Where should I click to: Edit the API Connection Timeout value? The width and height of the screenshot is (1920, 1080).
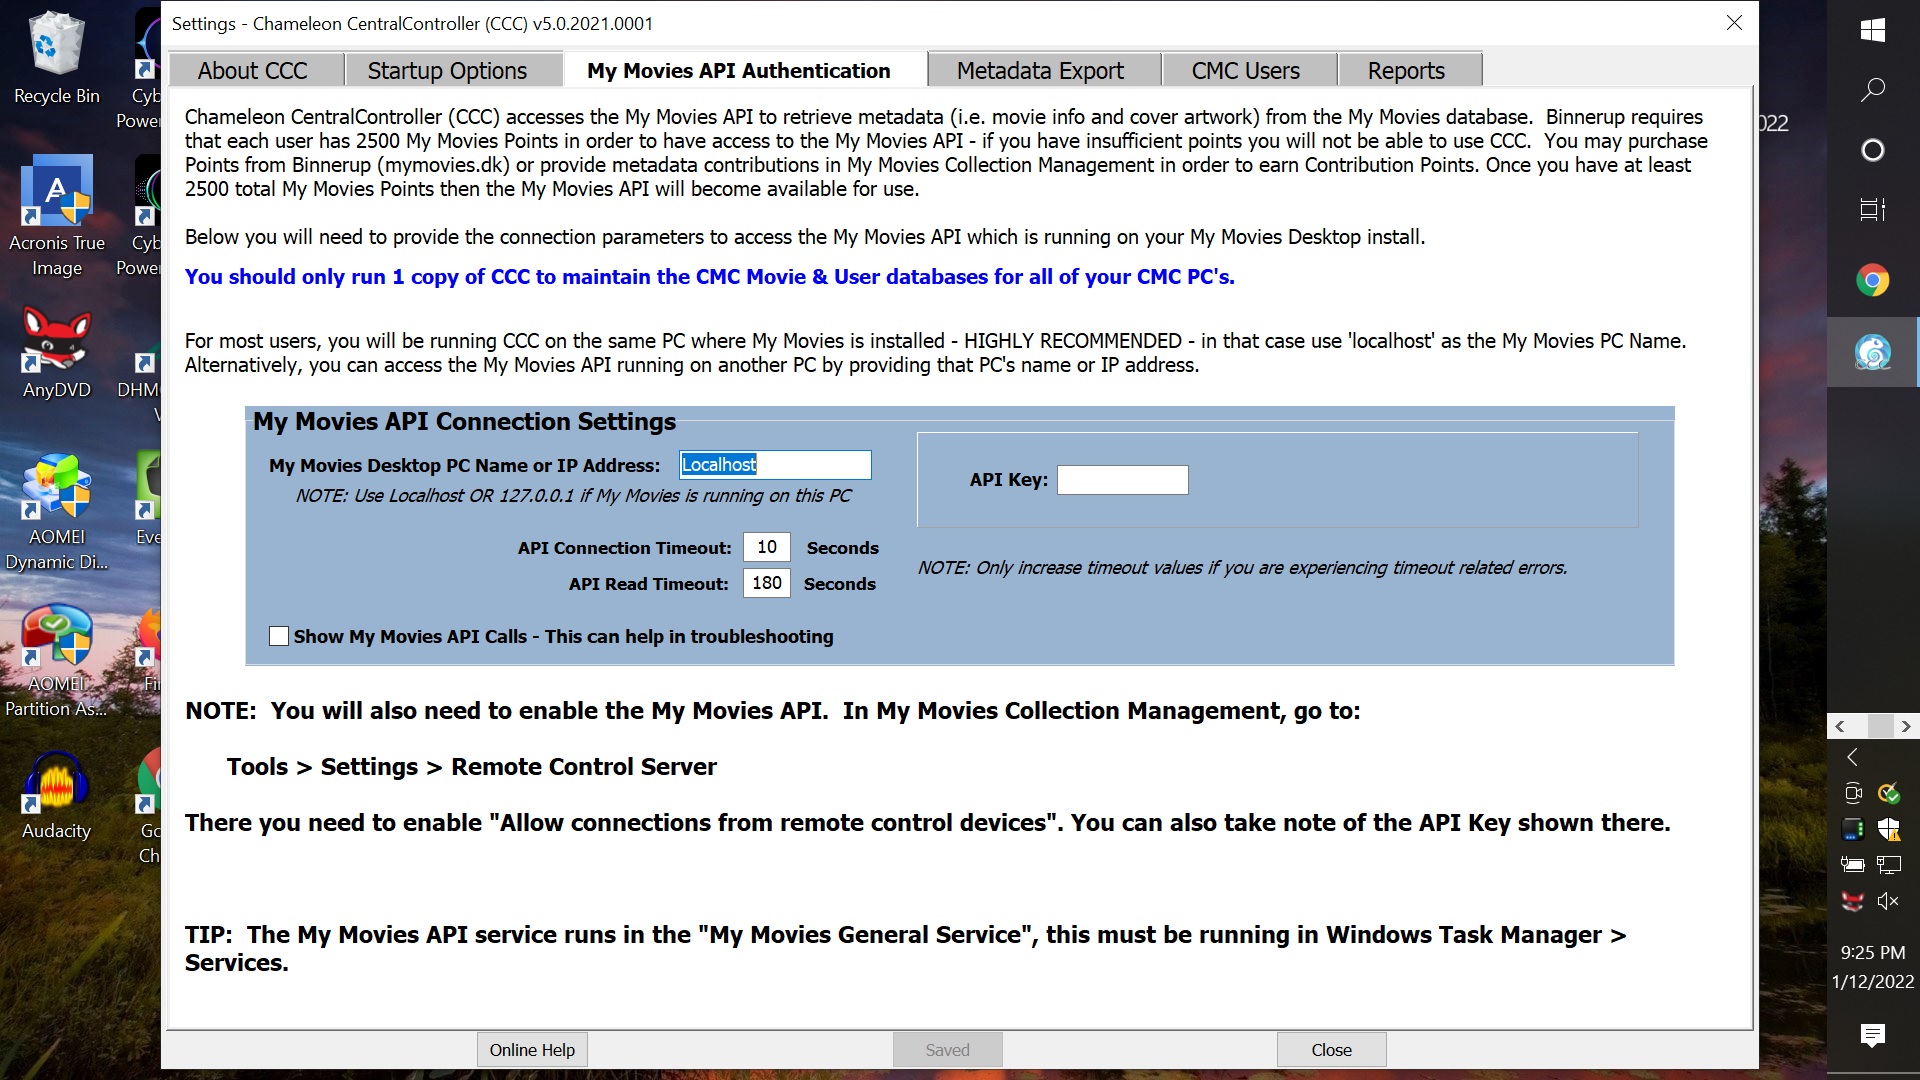(765, 546)
